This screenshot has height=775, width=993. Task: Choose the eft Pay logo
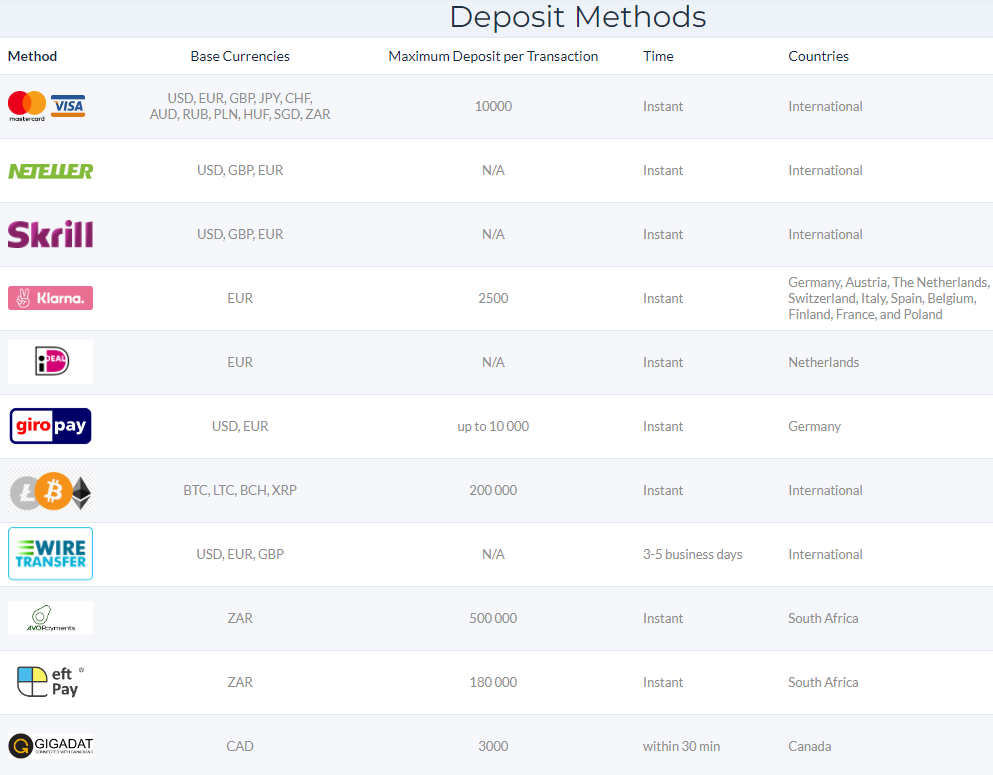51,682
